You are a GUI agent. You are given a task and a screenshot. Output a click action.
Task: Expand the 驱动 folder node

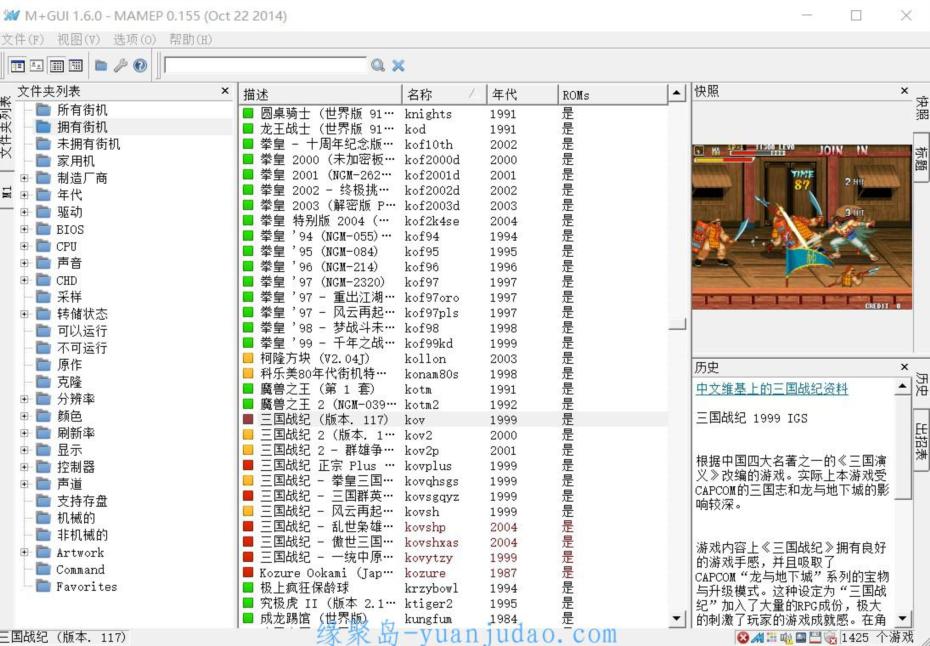24,212
